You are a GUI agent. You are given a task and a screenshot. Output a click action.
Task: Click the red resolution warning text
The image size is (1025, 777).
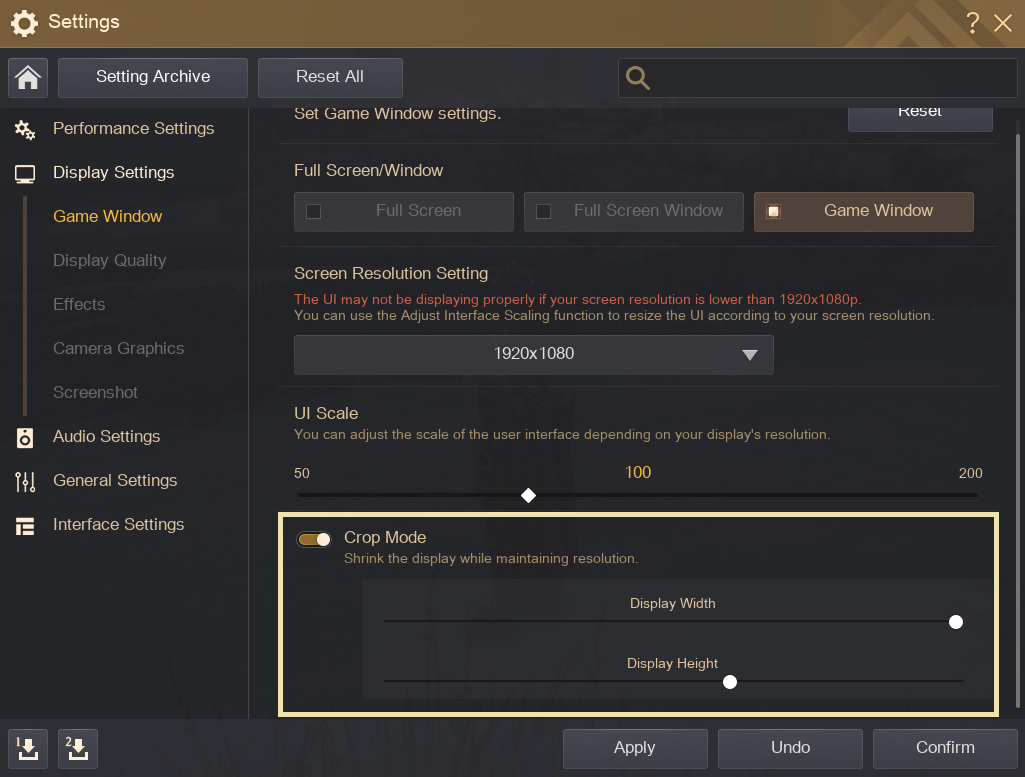578,299
